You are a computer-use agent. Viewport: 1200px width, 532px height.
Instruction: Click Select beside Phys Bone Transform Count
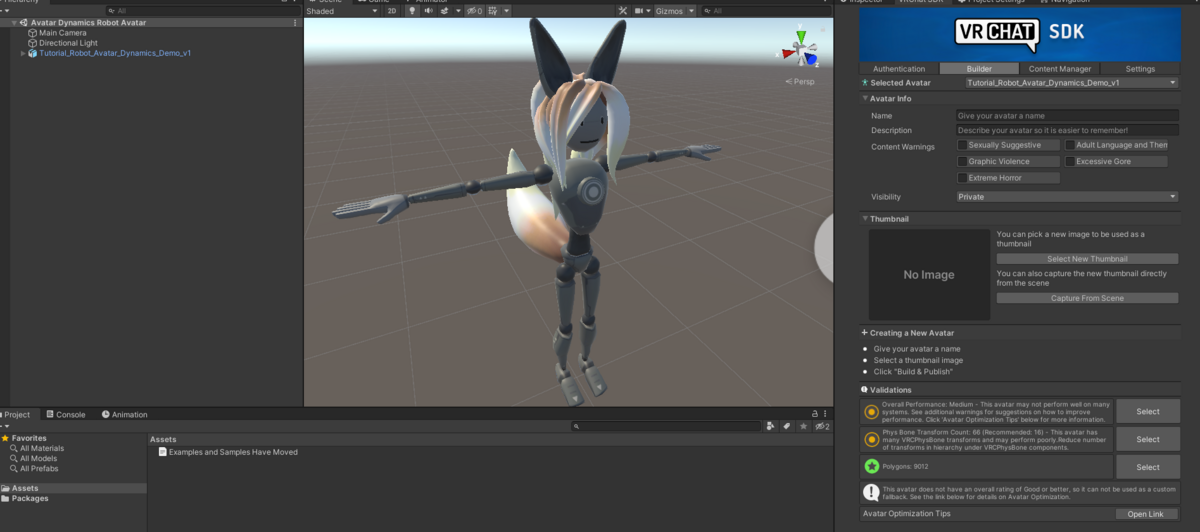[x=1148, y=439]
